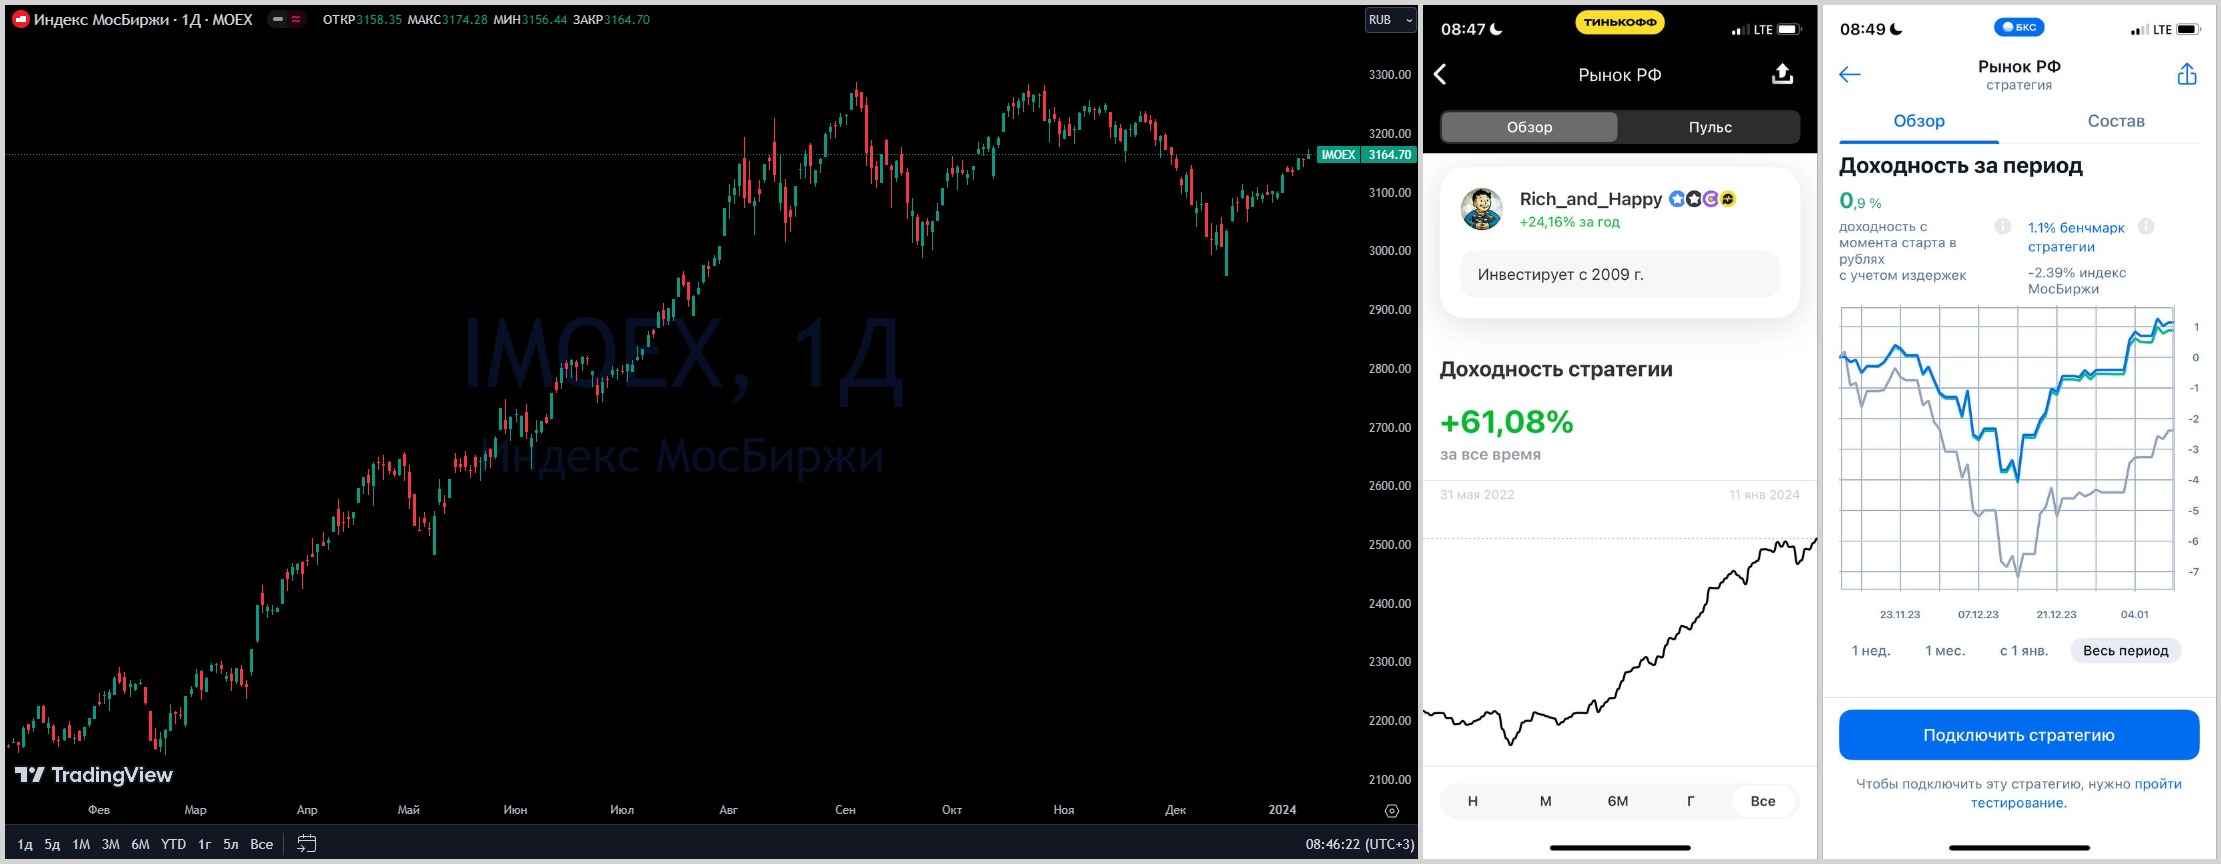2221x864 pixels.
Task: Select the Все period in Tinkoff chart
Action: pyautogui.click(x=1763, y=801)
